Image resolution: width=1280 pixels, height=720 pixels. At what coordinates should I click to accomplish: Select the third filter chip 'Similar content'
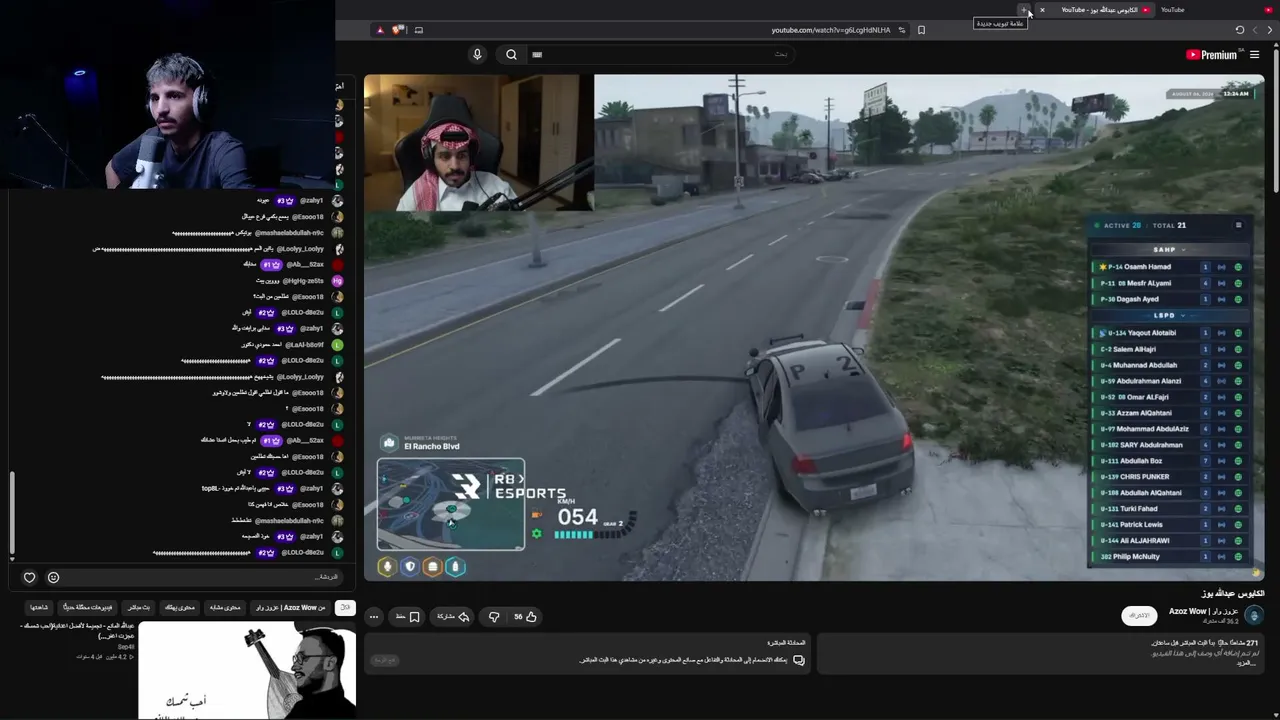[225, 607]
